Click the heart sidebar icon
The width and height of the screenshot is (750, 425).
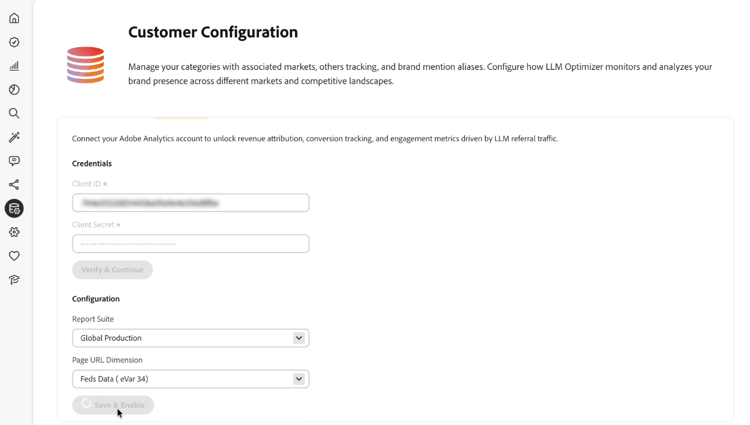click(x=14, y=256)
